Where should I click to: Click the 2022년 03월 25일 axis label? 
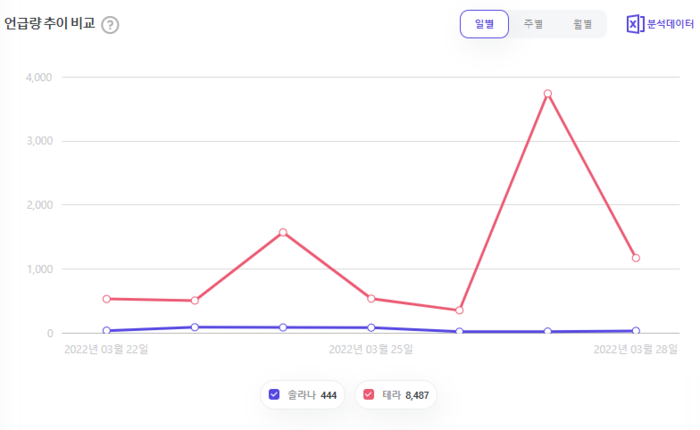coord(371,349)
